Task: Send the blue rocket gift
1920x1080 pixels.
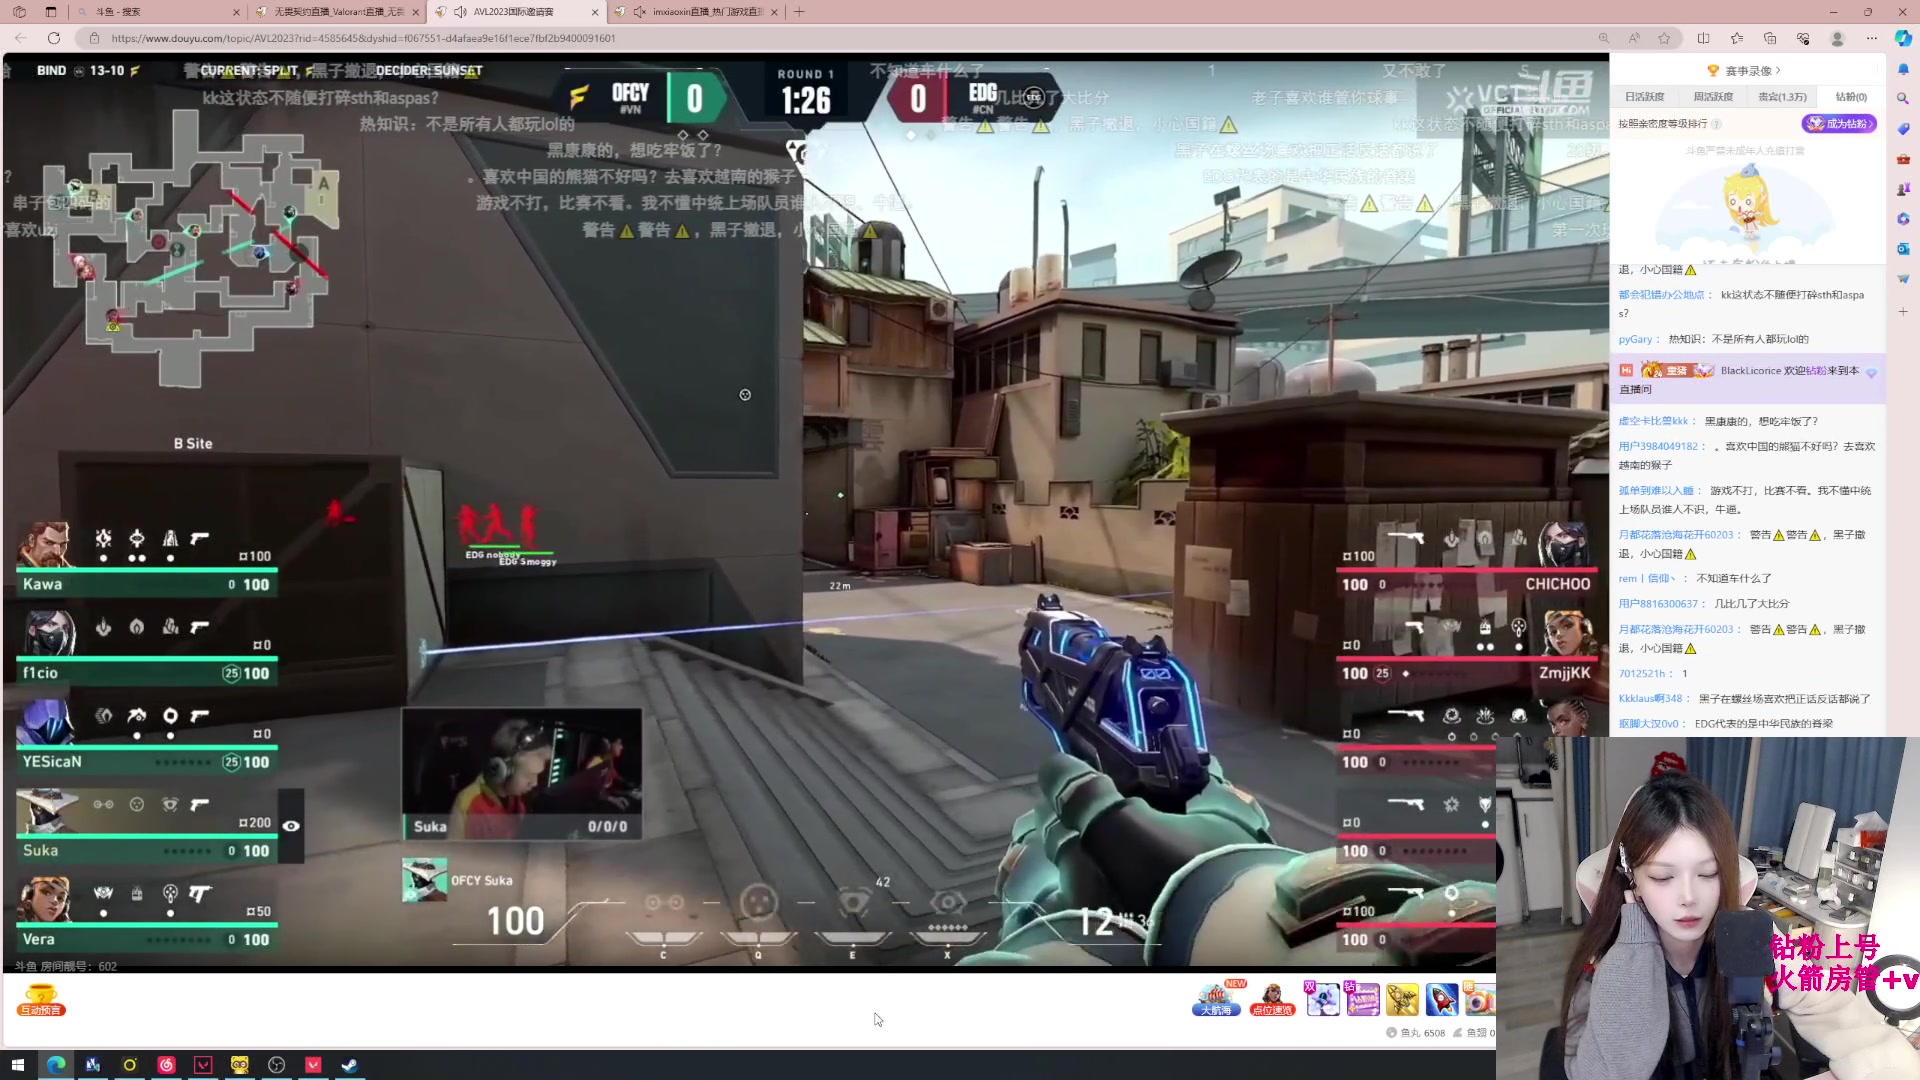Action: coord(1441,998)
